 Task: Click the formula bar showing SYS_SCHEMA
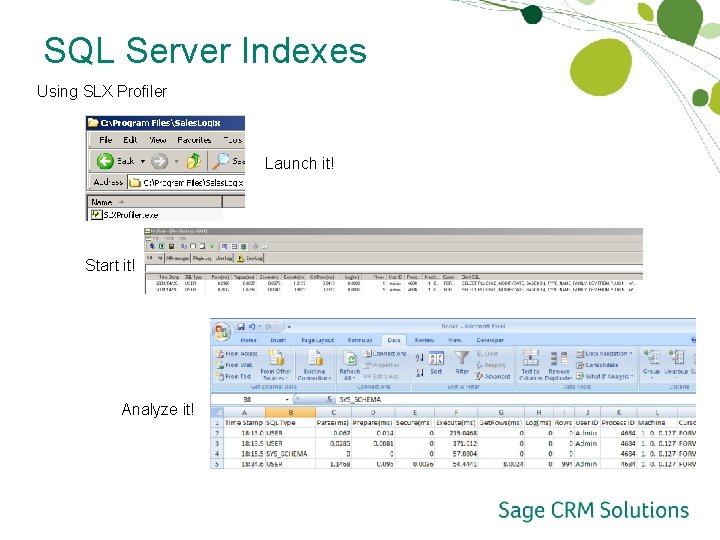pyautogui.click(x=516, y=399)
